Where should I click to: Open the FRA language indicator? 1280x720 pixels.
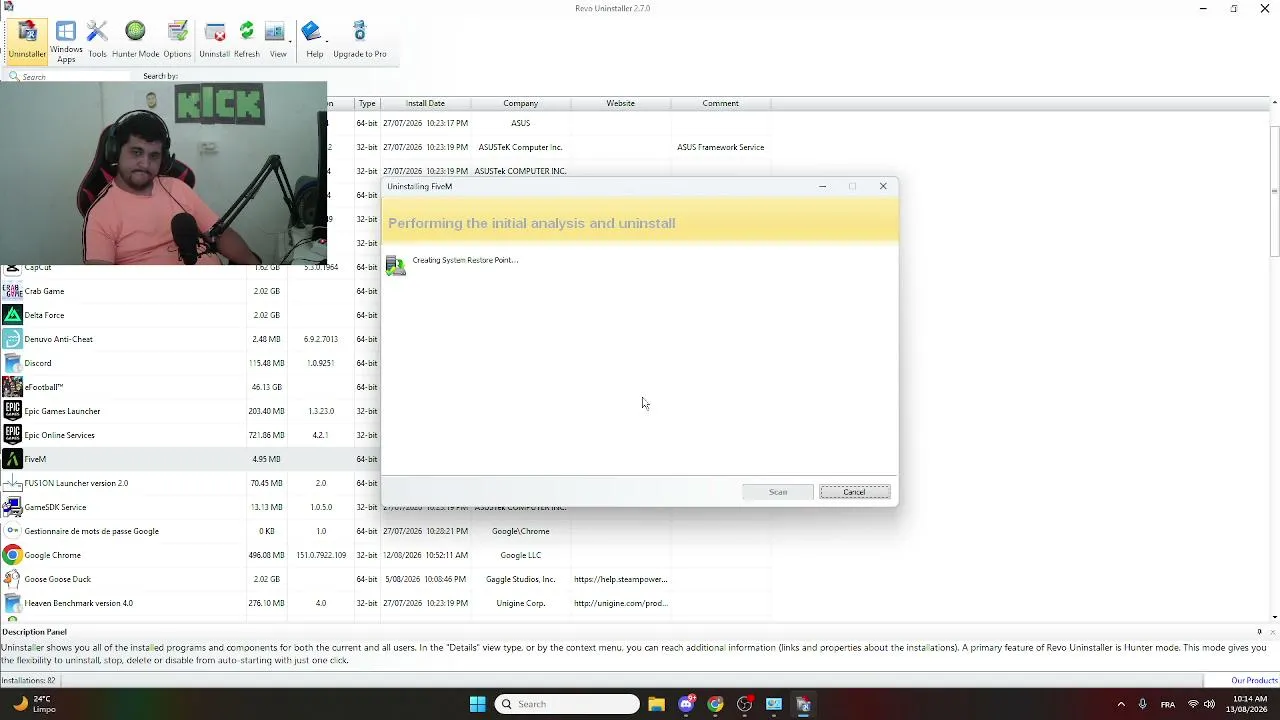pos(1168,704)
